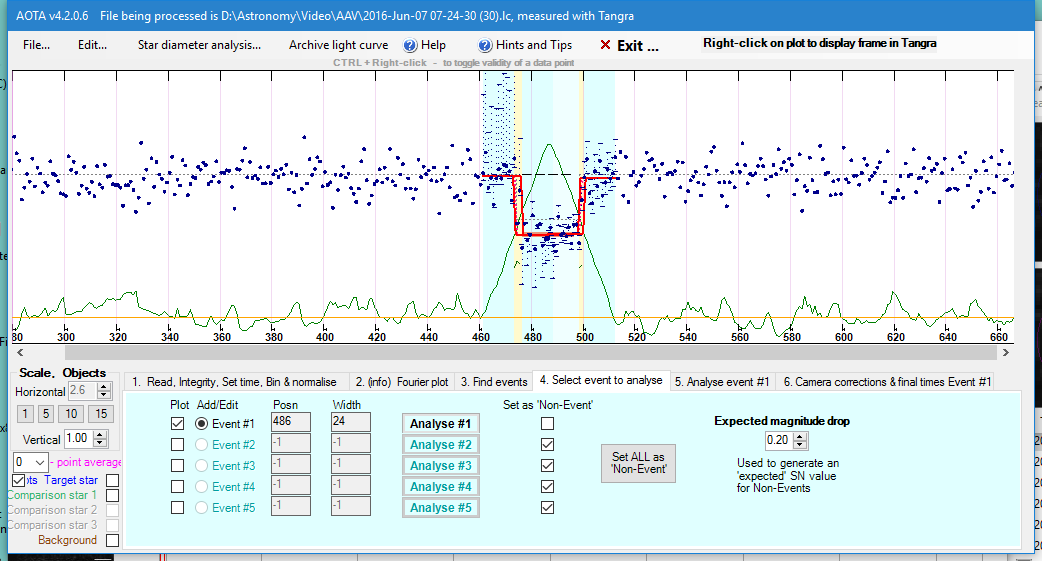Click the Analyse #3 button
The width and height of the screenshot is (1042, 561).
point(441,465)
